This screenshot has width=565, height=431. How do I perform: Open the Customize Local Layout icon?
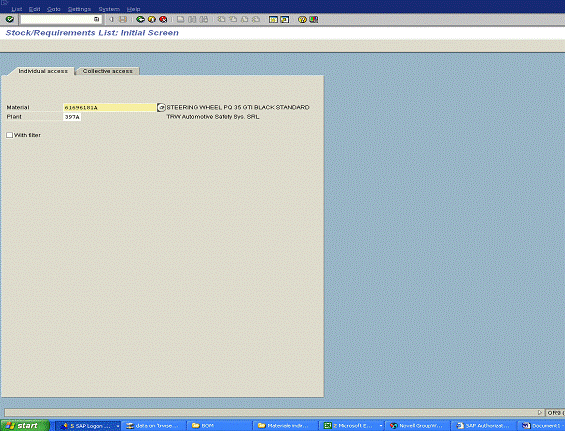314,19
